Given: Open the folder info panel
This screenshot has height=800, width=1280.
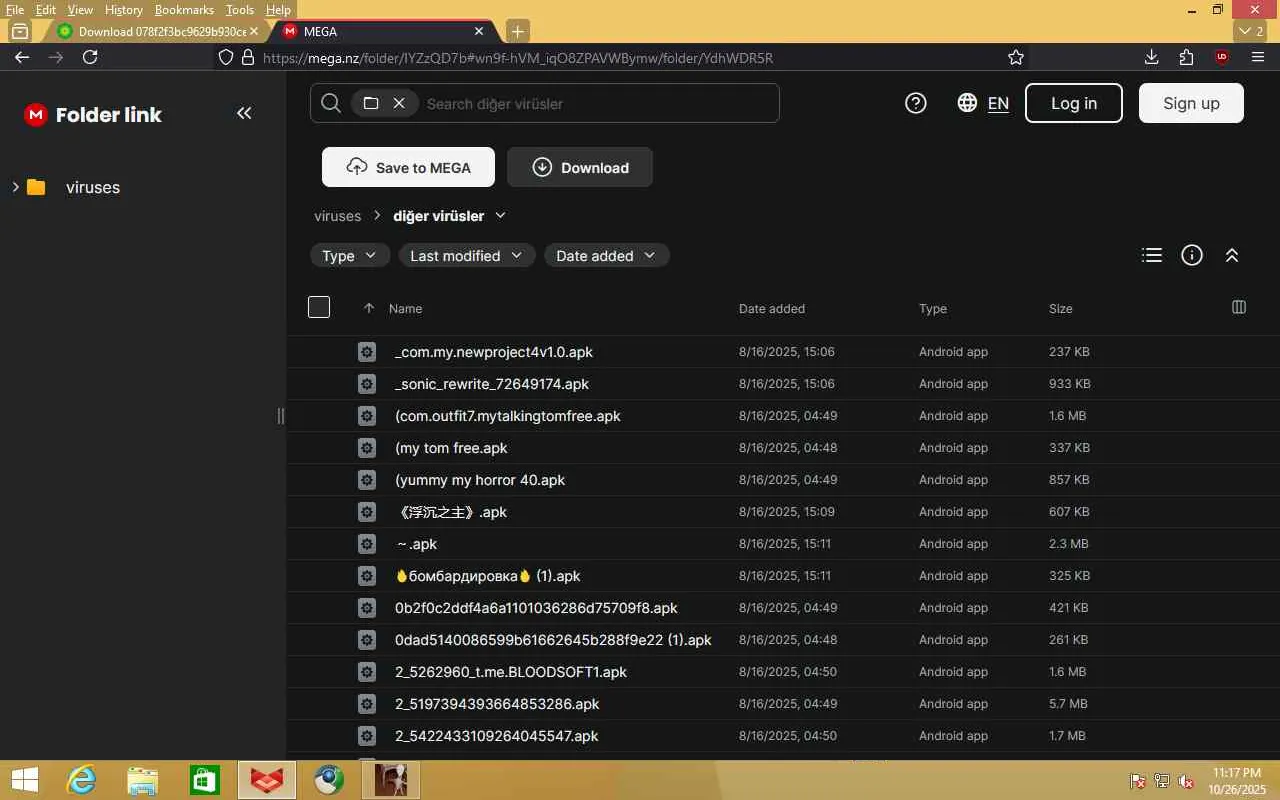Looking at the screenshot, I should click(1192, 255).
